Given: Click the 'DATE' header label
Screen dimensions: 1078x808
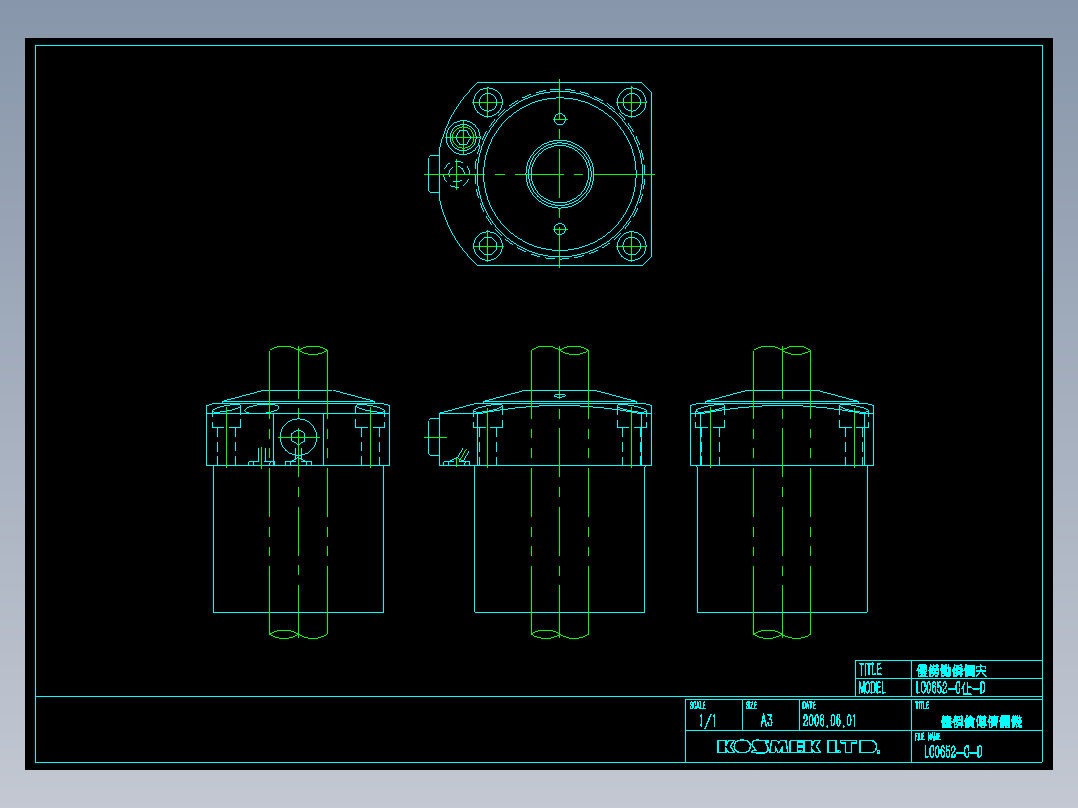Looking at the screenshot, I should click(x=809, y=706).
